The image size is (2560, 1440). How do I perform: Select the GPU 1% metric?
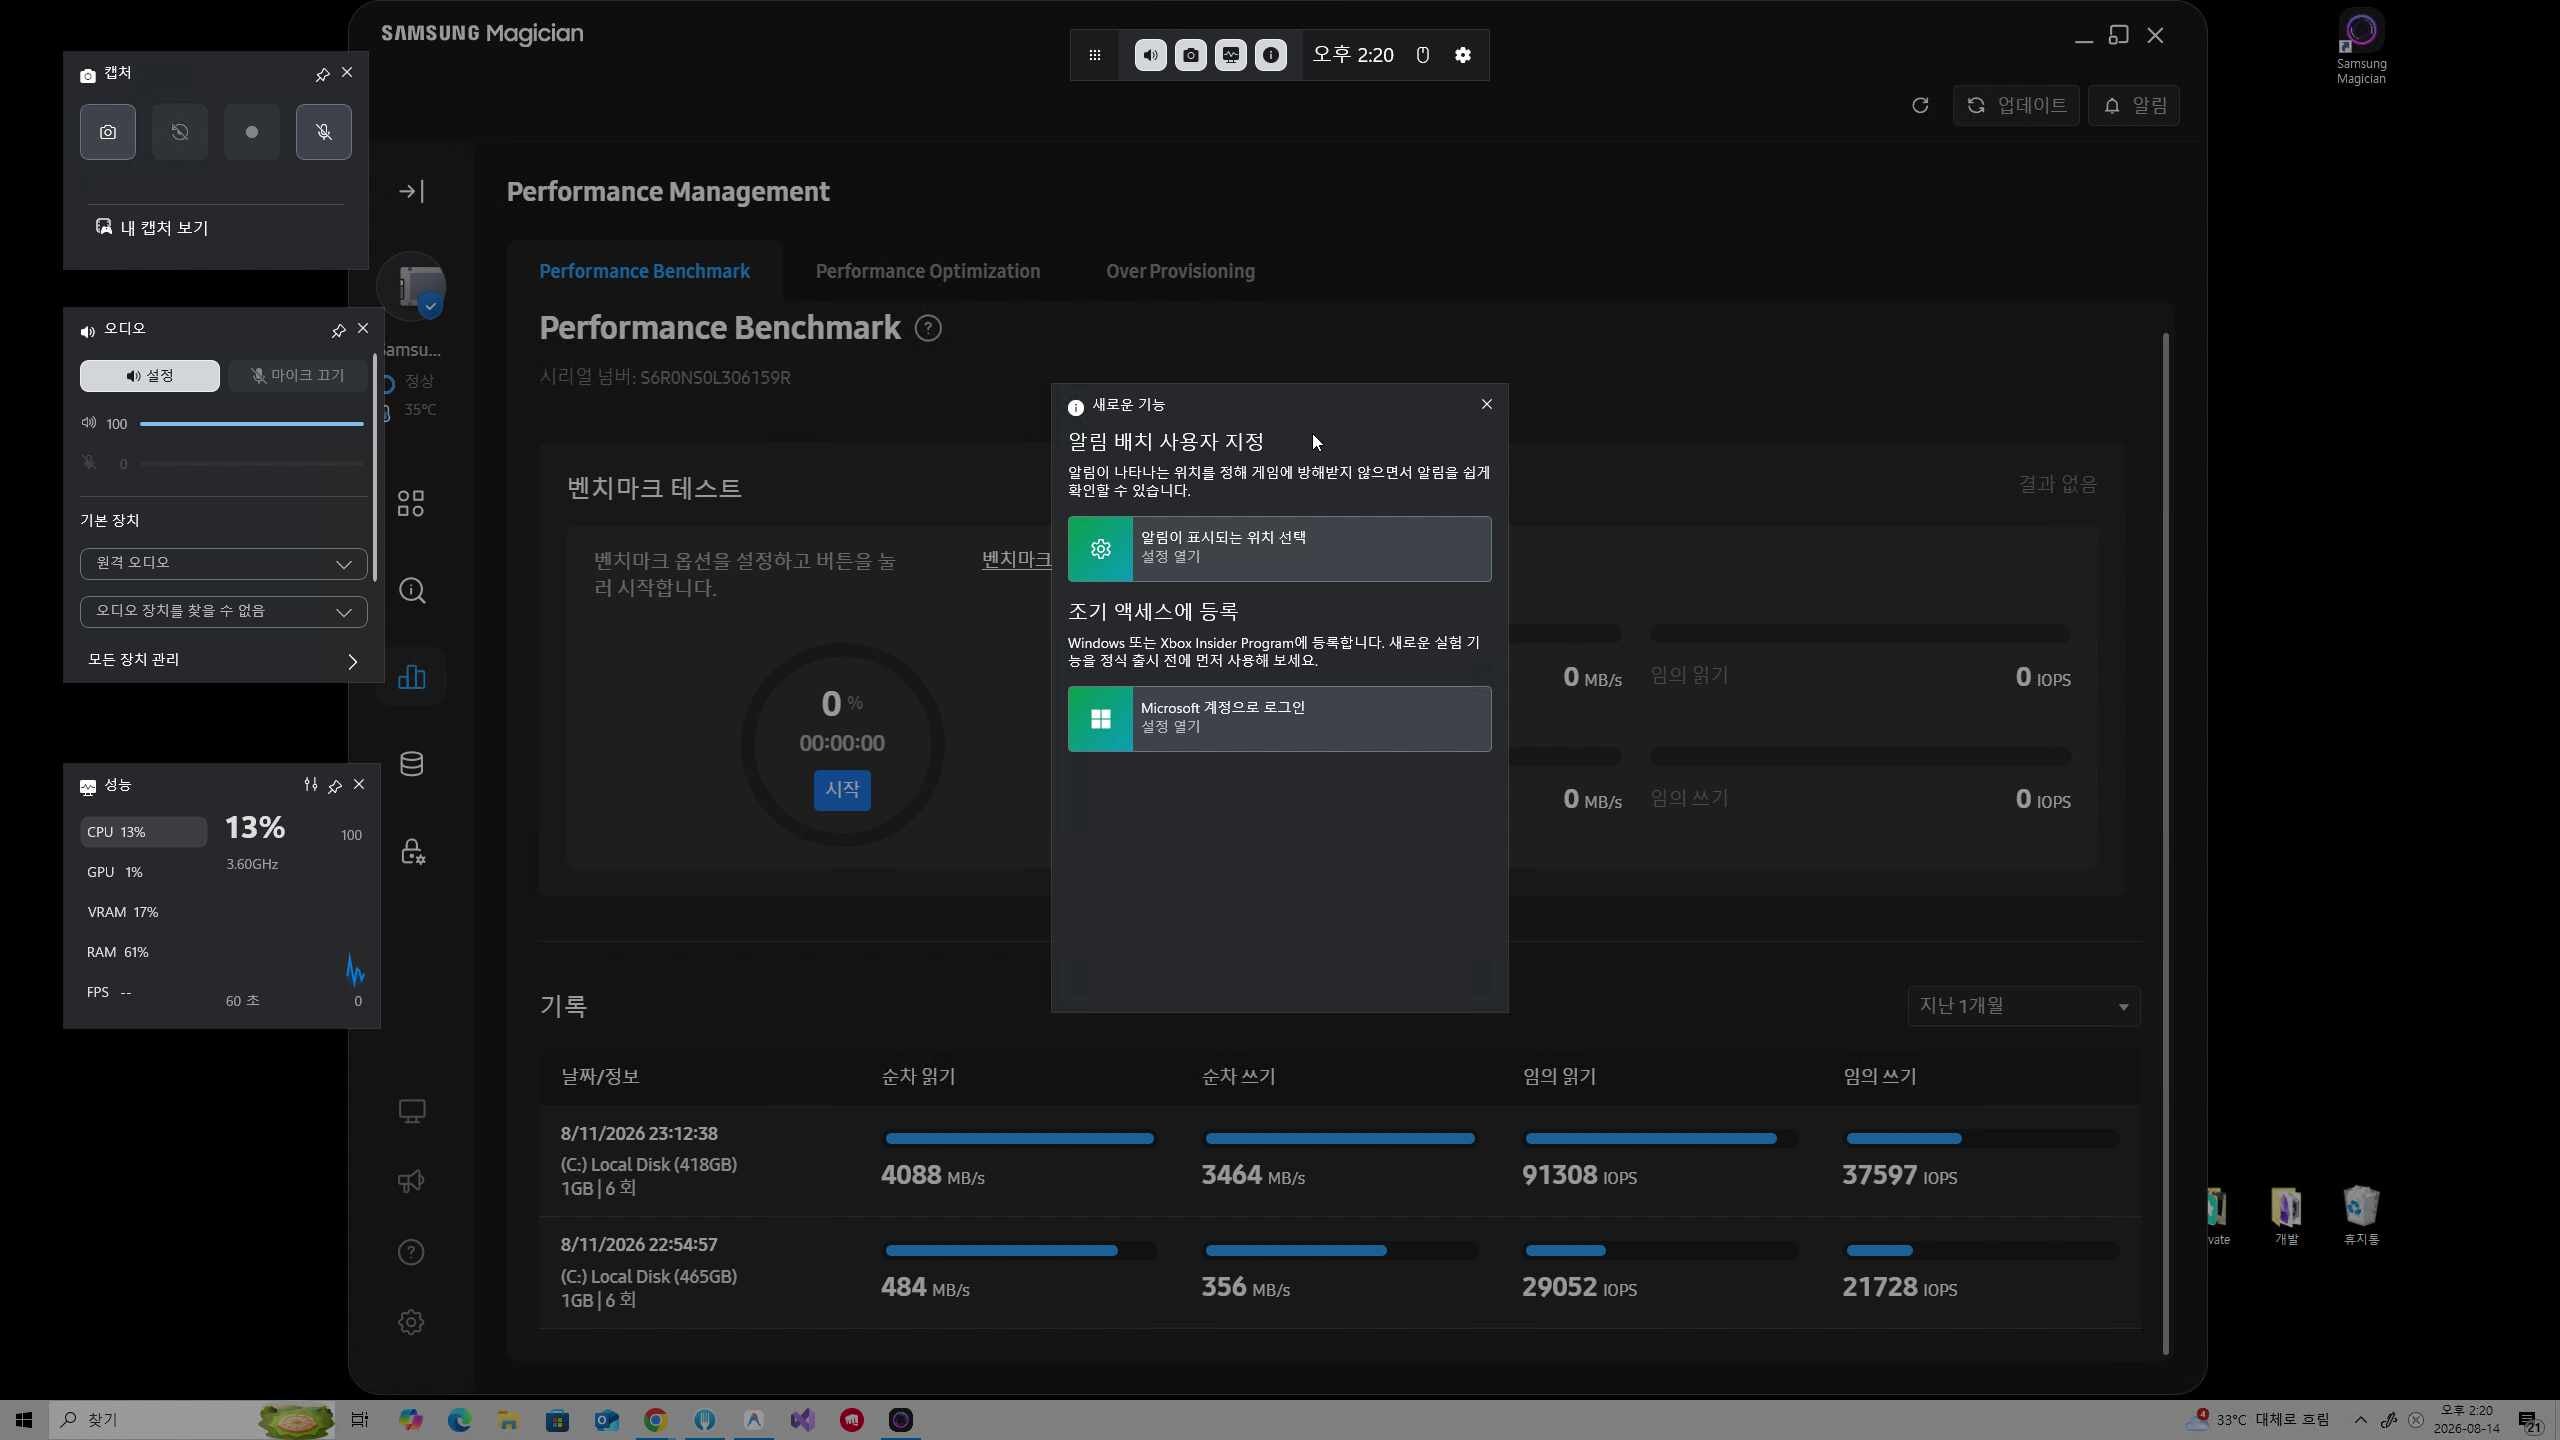click(x=144, y=872)
